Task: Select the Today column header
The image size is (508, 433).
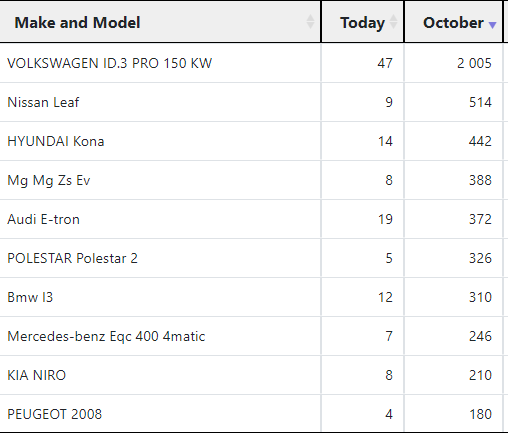Action: 363,22
